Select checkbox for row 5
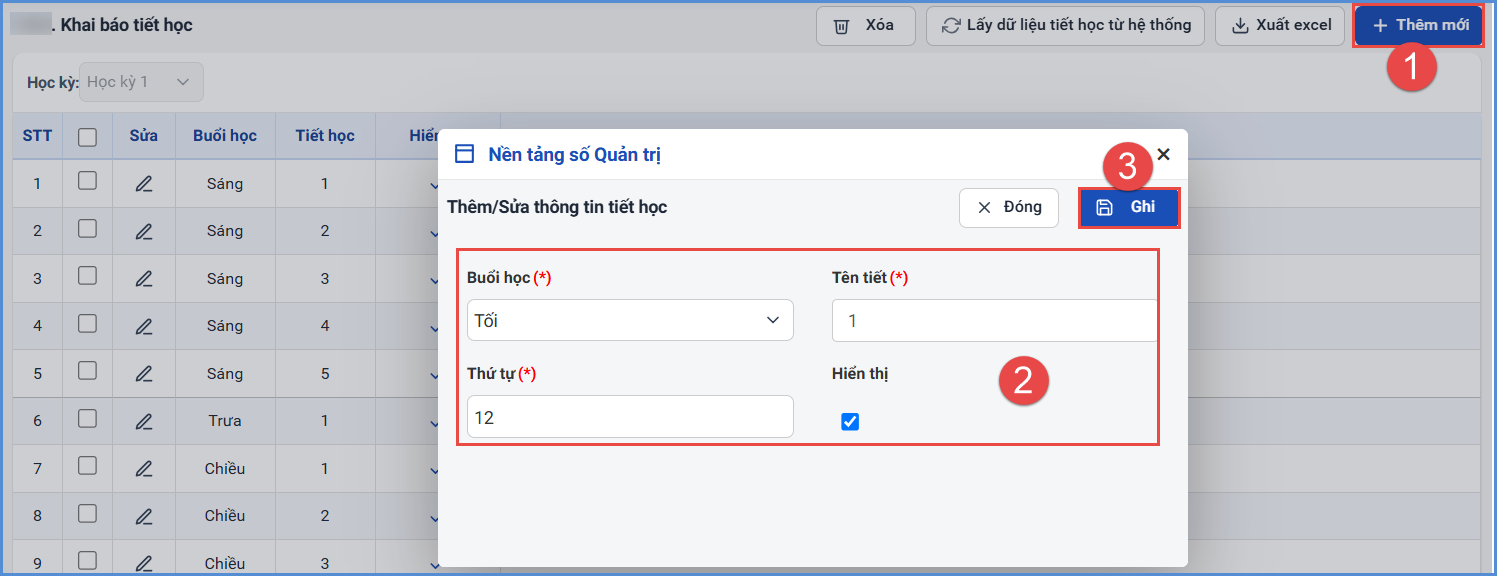 87,371
